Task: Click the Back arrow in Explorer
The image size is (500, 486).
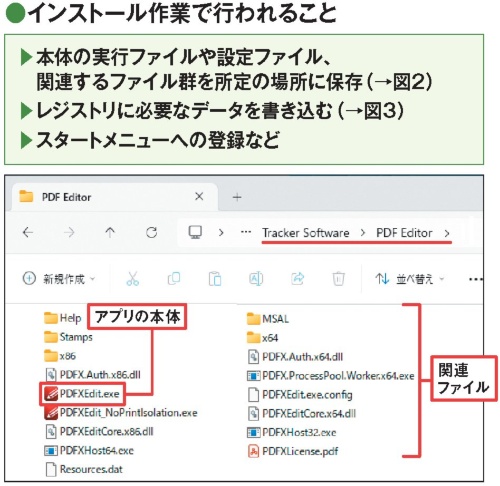Action: [x=28, y=232]
